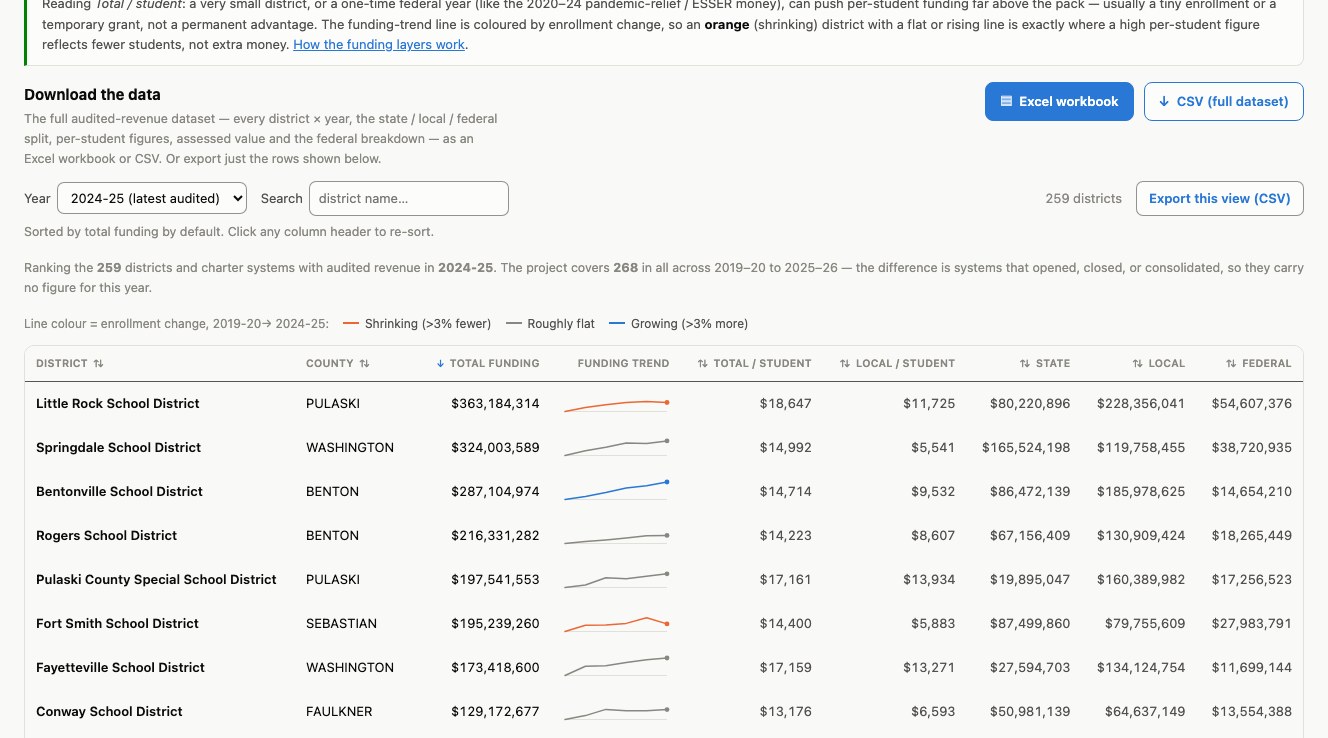Click local funding $185,978,625 cell
Screen dimensions: 1328x738
pos(1141,491)
